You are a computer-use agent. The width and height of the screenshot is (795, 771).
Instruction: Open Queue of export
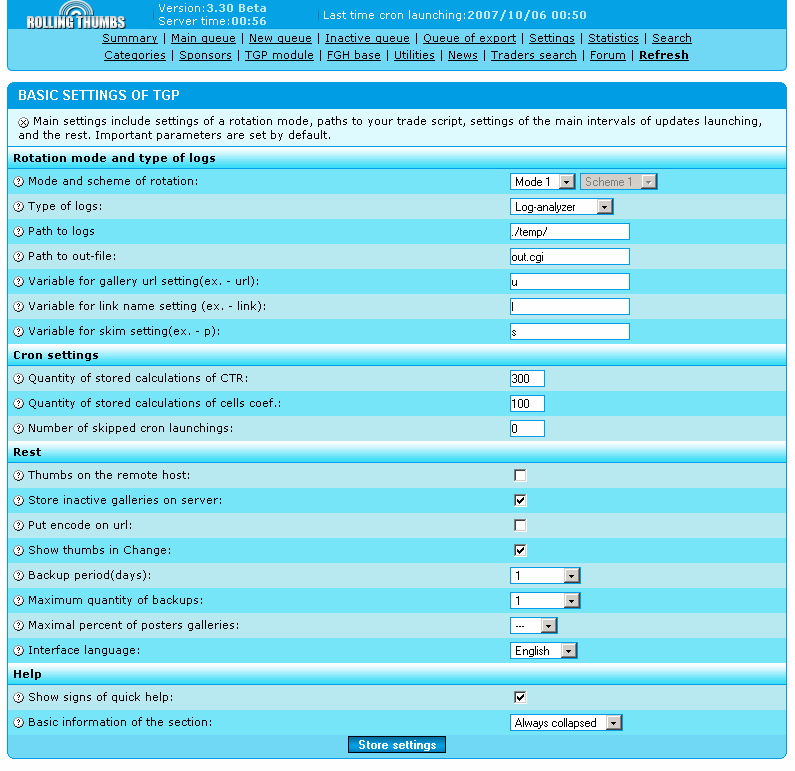coord(469,38)
